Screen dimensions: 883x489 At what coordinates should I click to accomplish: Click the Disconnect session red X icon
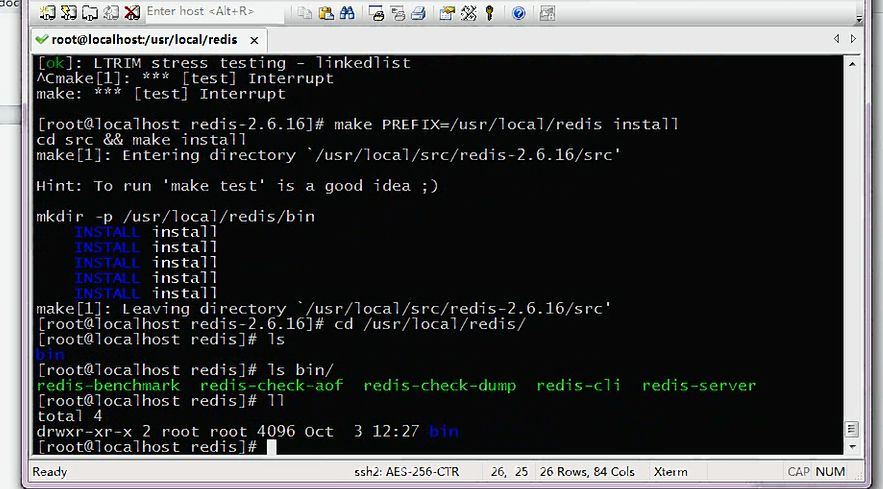pyautogui.click(x=132, y=12)
